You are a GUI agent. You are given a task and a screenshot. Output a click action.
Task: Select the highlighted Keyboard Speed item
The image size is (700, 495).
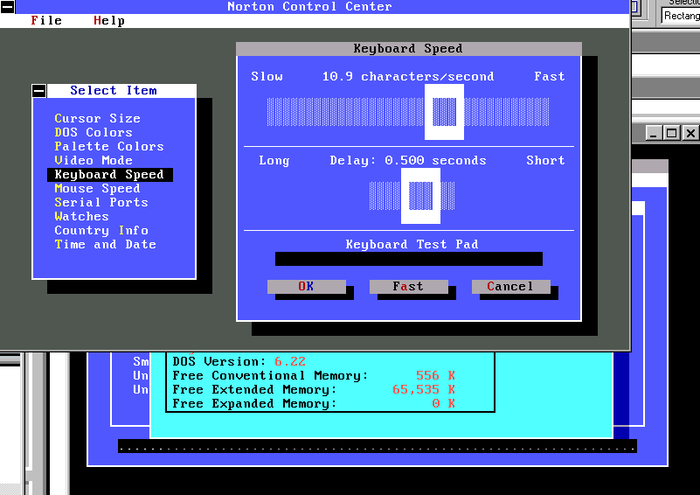(108, 175)
